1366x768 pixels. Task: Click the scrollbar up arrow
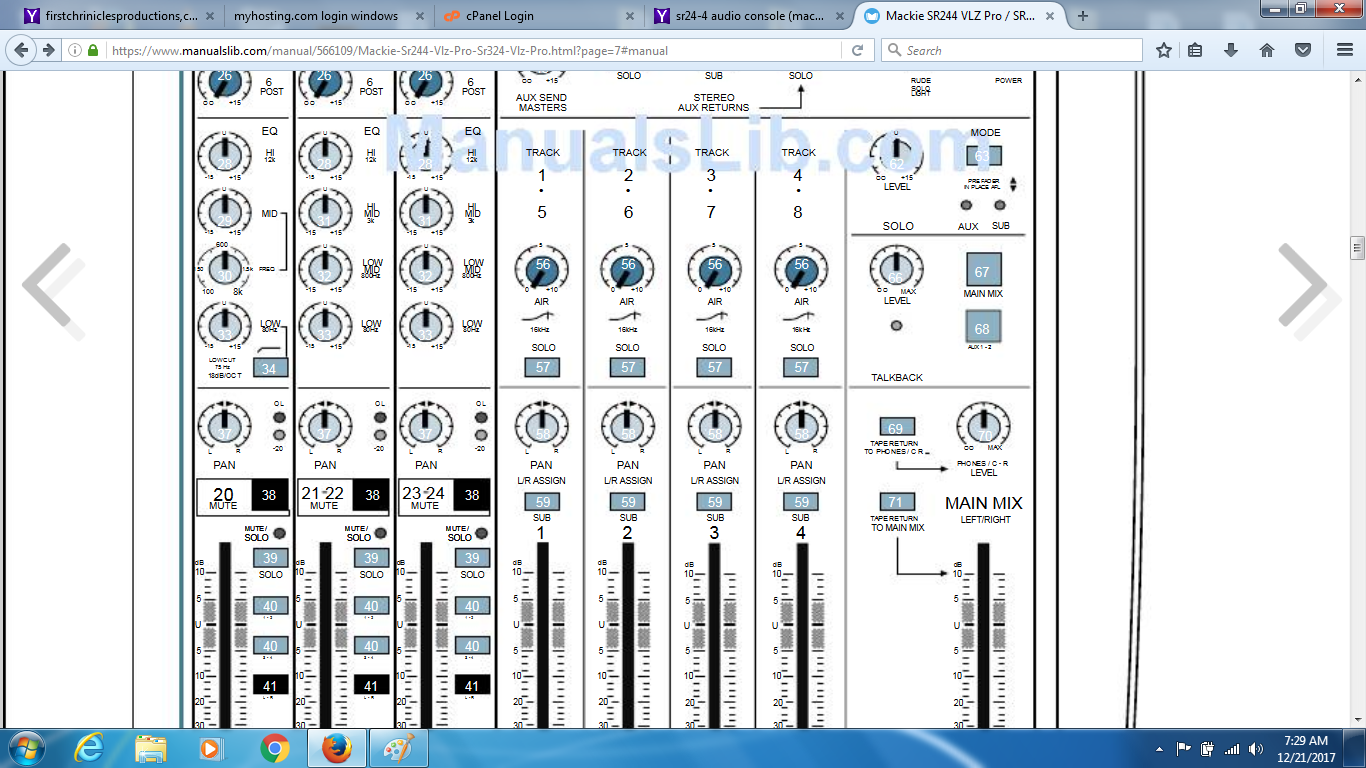(x=1357, y=81)
